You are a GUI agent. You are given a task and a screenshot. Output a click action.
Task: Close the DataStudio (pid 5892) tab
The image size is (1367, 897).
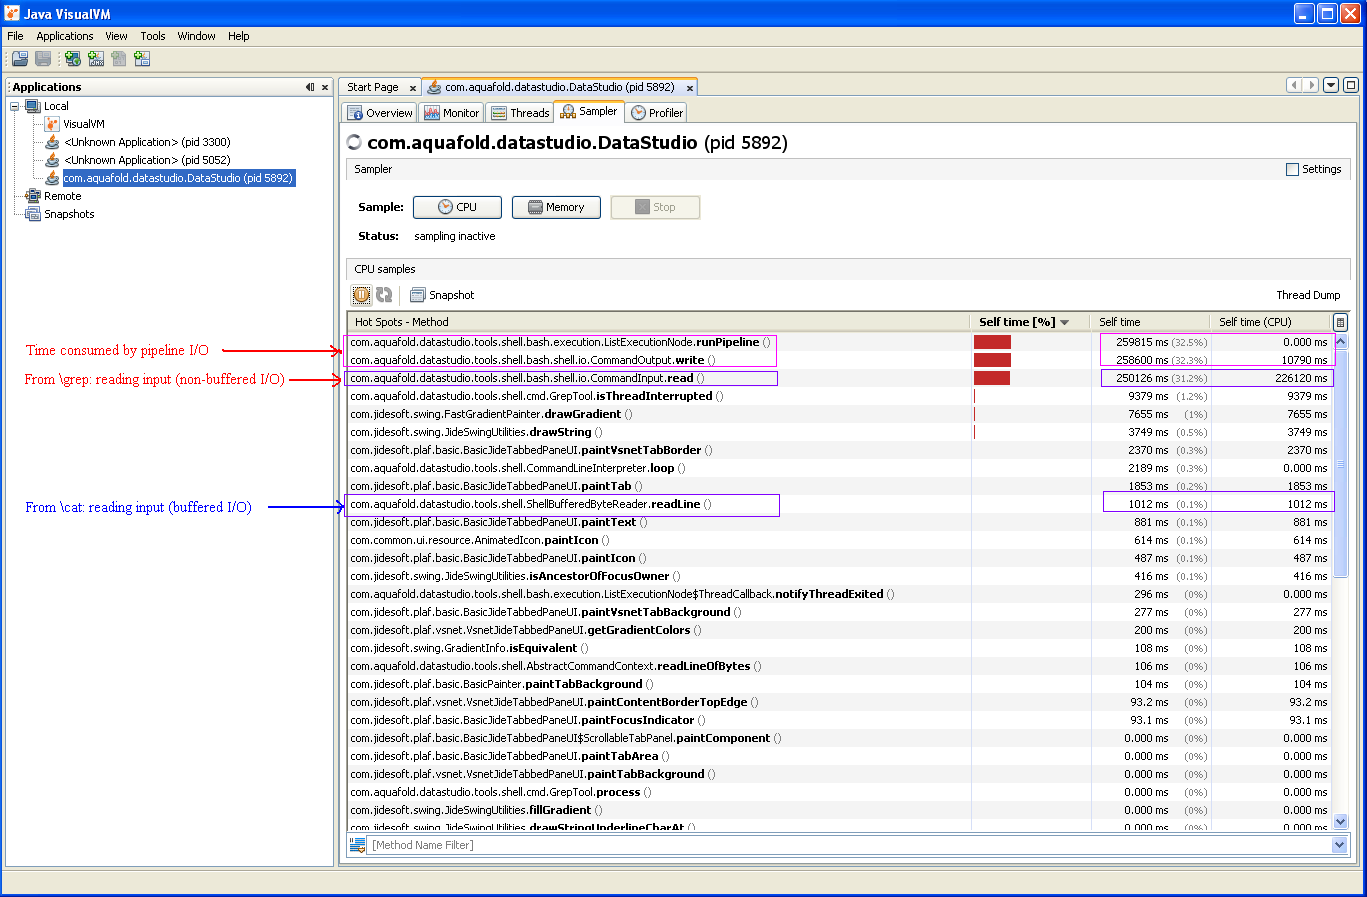689,88
